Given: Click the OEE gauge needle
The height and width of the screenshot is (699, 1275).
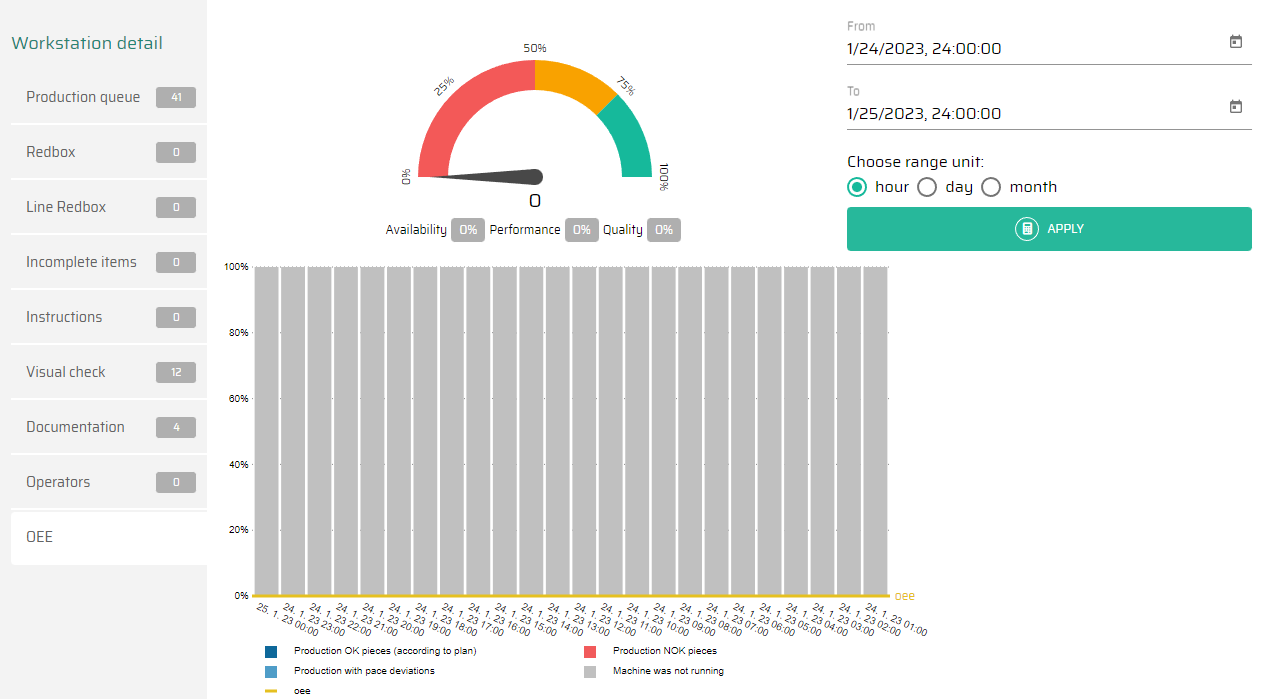Looking at the screenshot, I should tap(490, 177).
